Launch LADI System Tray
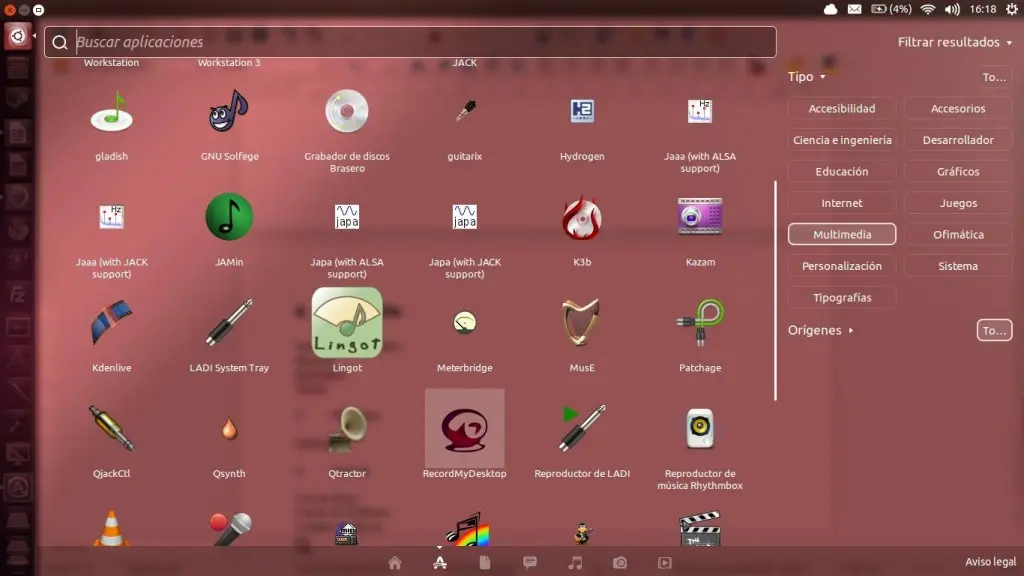Viewport: 1024px width, 576px height. pos(229,323)
